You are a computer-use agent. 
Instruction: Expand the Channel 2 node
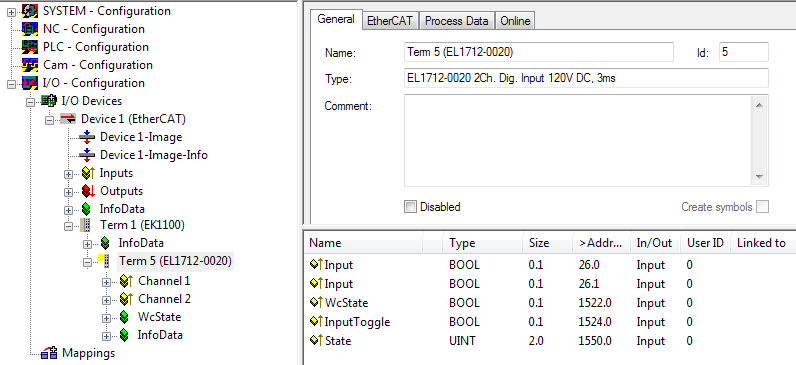[x=106, y=300]
